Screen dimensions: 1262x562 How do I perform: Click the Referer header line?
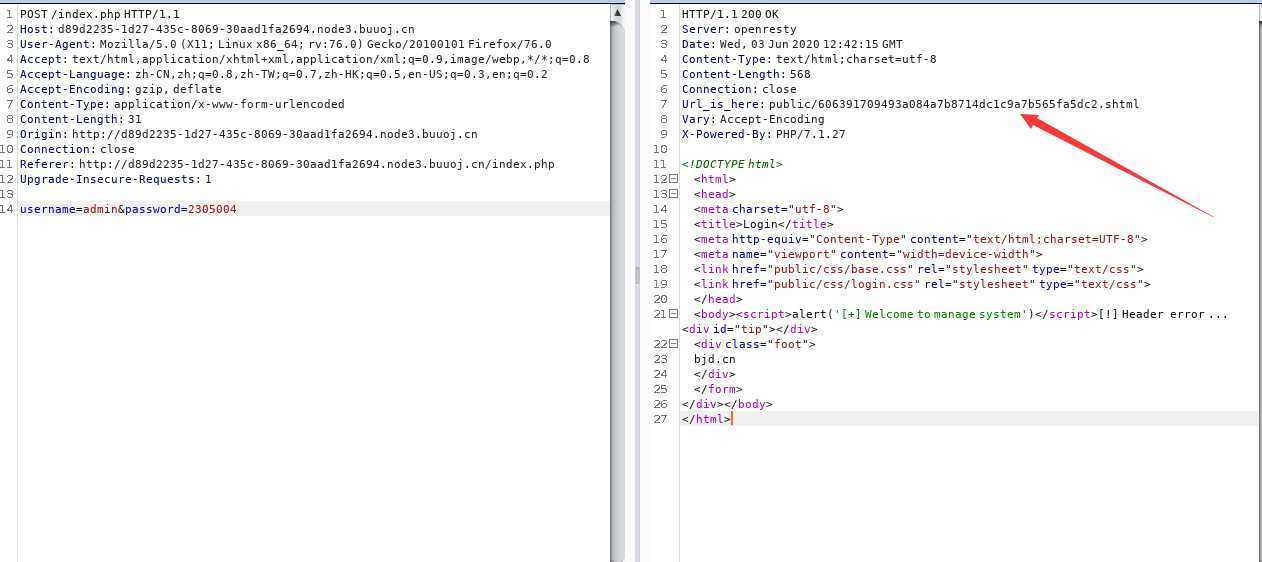click(x=287, y=164)
